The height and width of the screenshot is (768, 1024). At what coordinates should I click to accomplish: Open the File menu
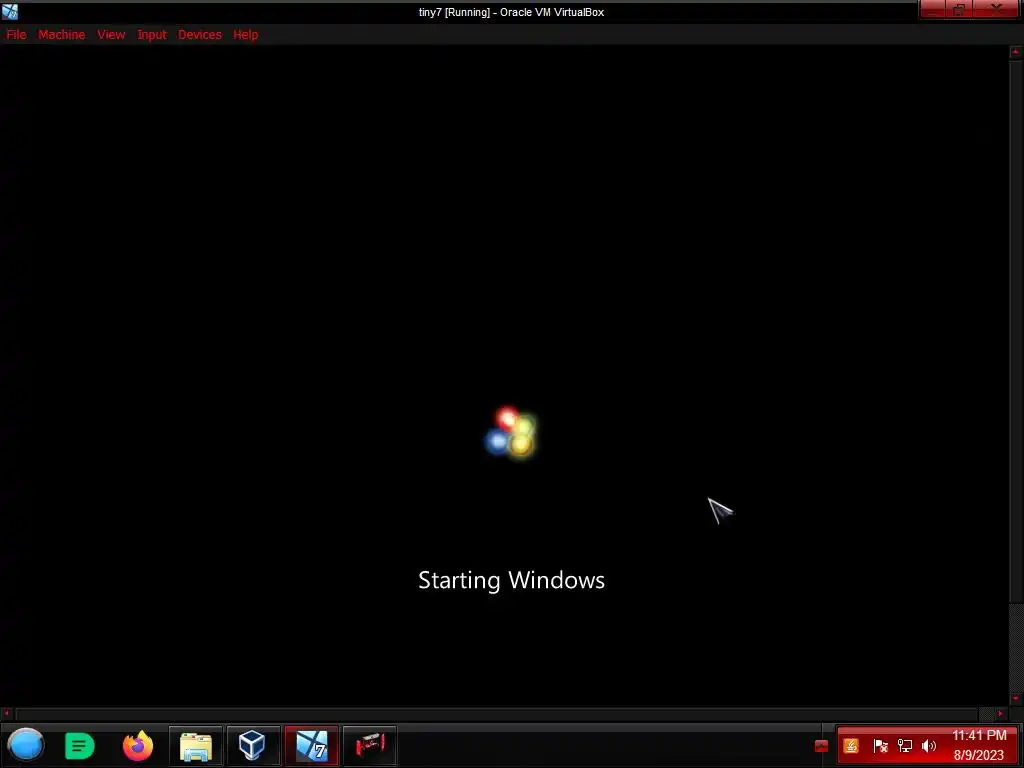coord(16,35)
